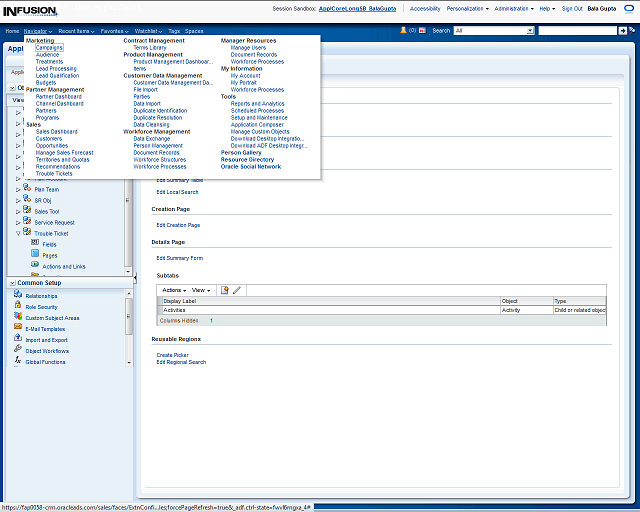Collapse the Common Setup panel
The width and height of the screenshot is (640, 512).
point(11,283)
